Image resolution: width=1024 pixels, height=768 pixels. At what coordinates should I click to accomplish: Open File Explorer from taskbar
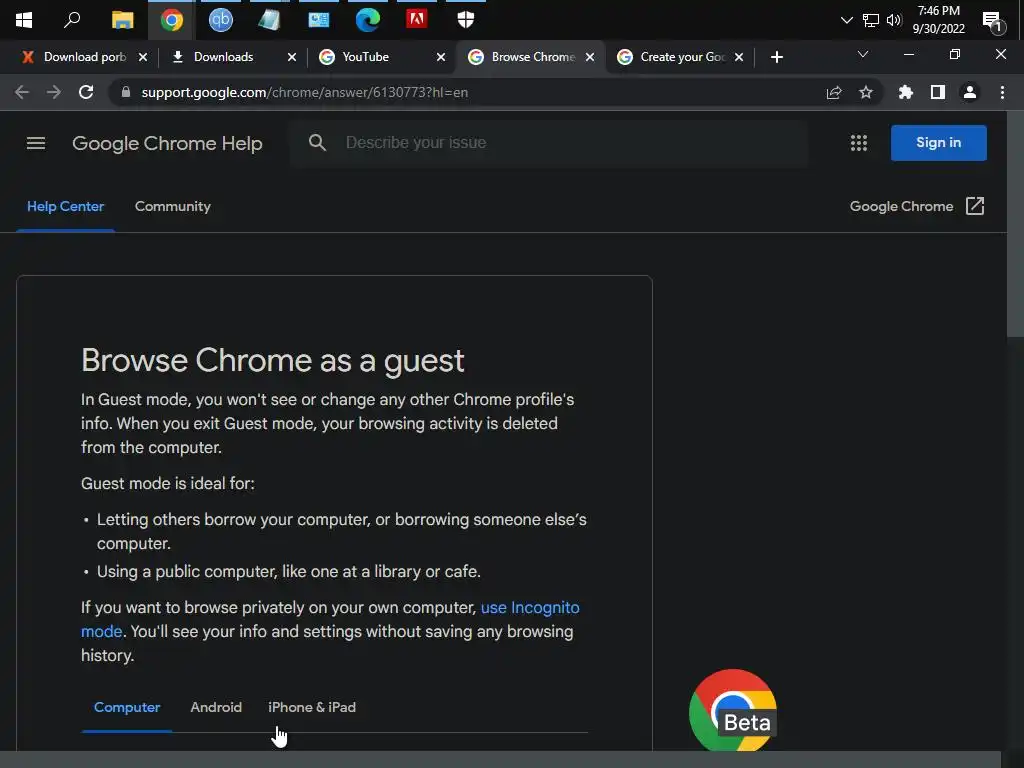(122, 20)
